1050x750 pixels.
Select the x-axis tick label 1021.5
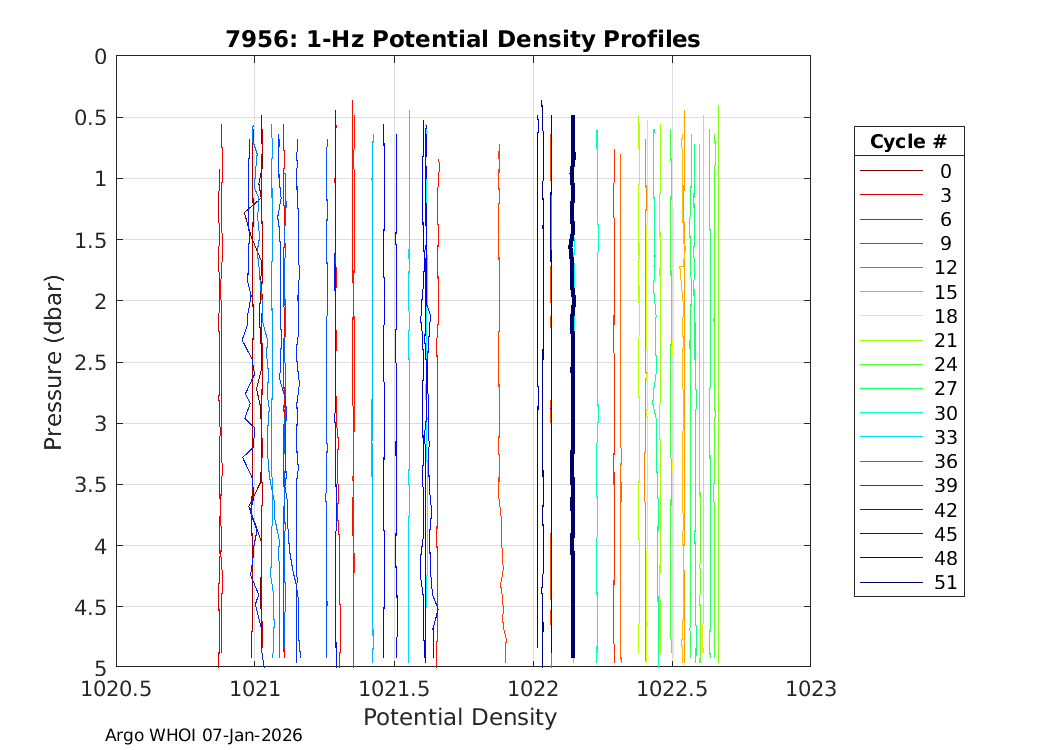394,689
